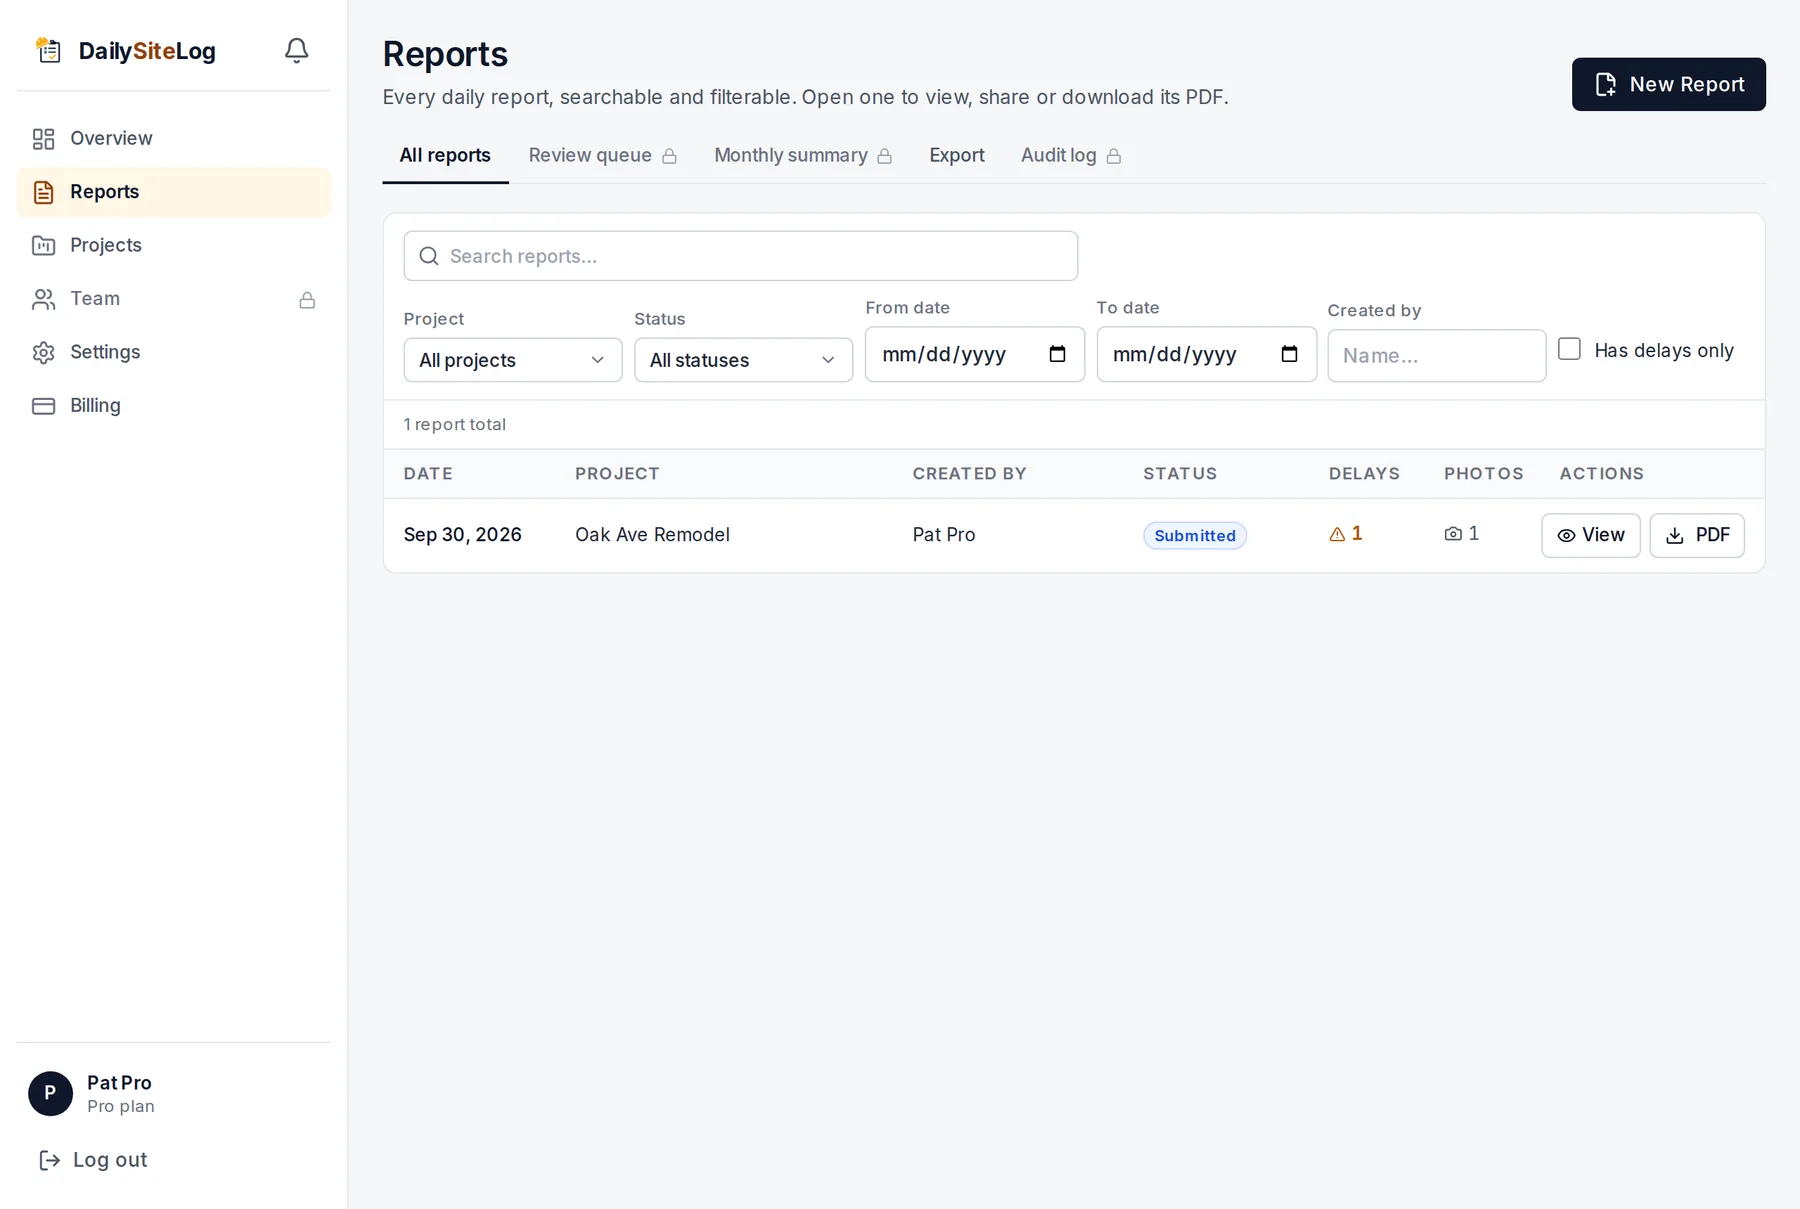Open the Audit log tab

pos(1071,156)
